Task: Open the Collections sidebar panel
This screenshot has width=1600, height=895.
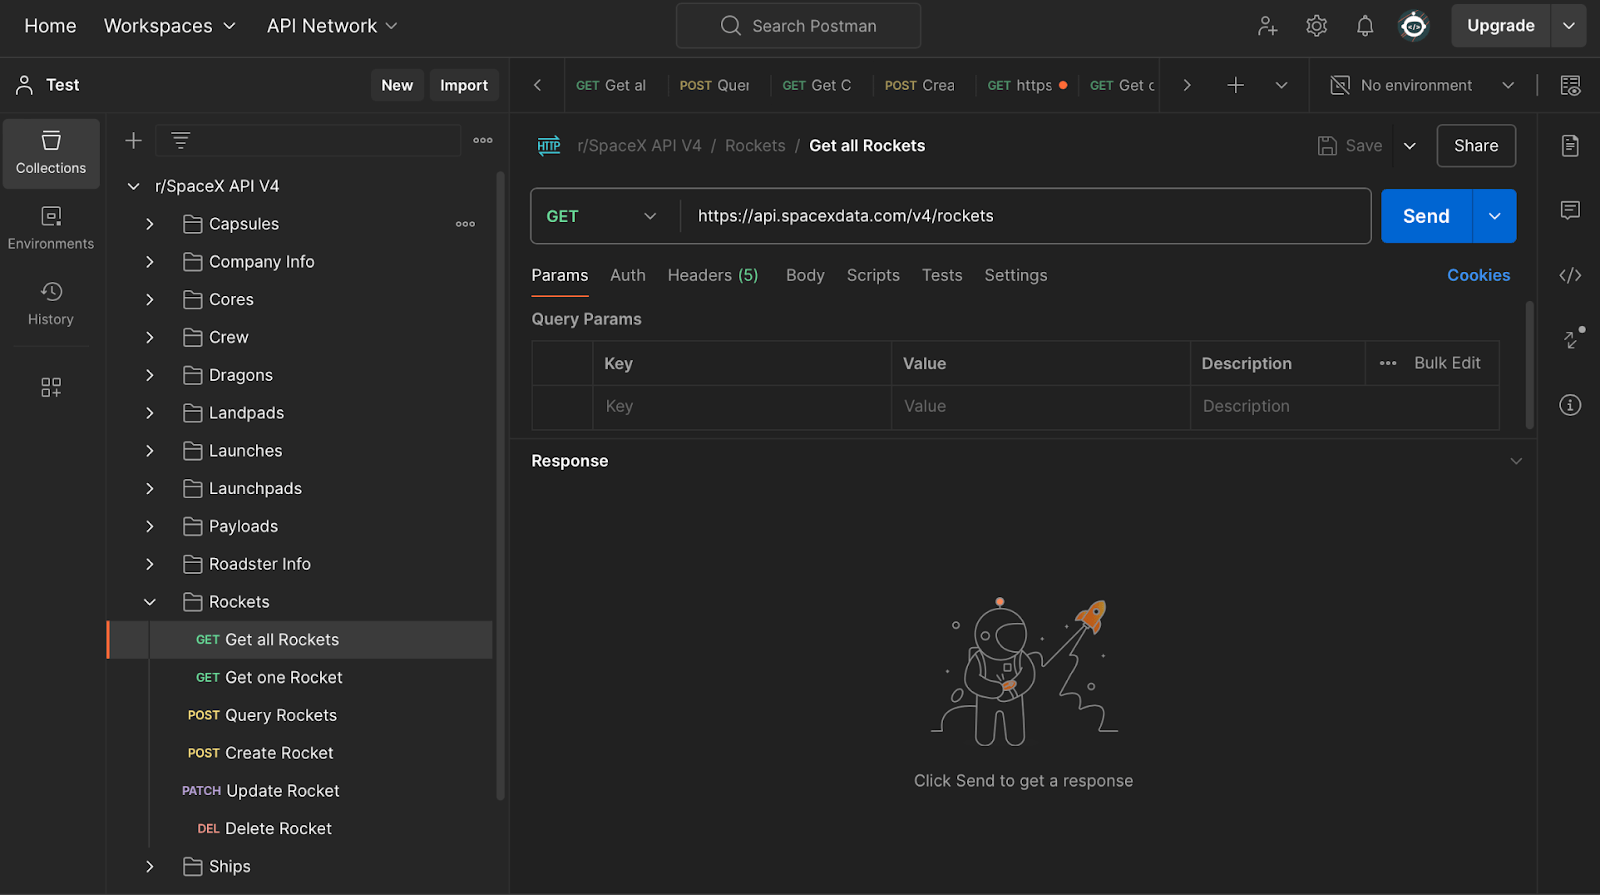Action: pyautogui.click(x=51, y=153)
